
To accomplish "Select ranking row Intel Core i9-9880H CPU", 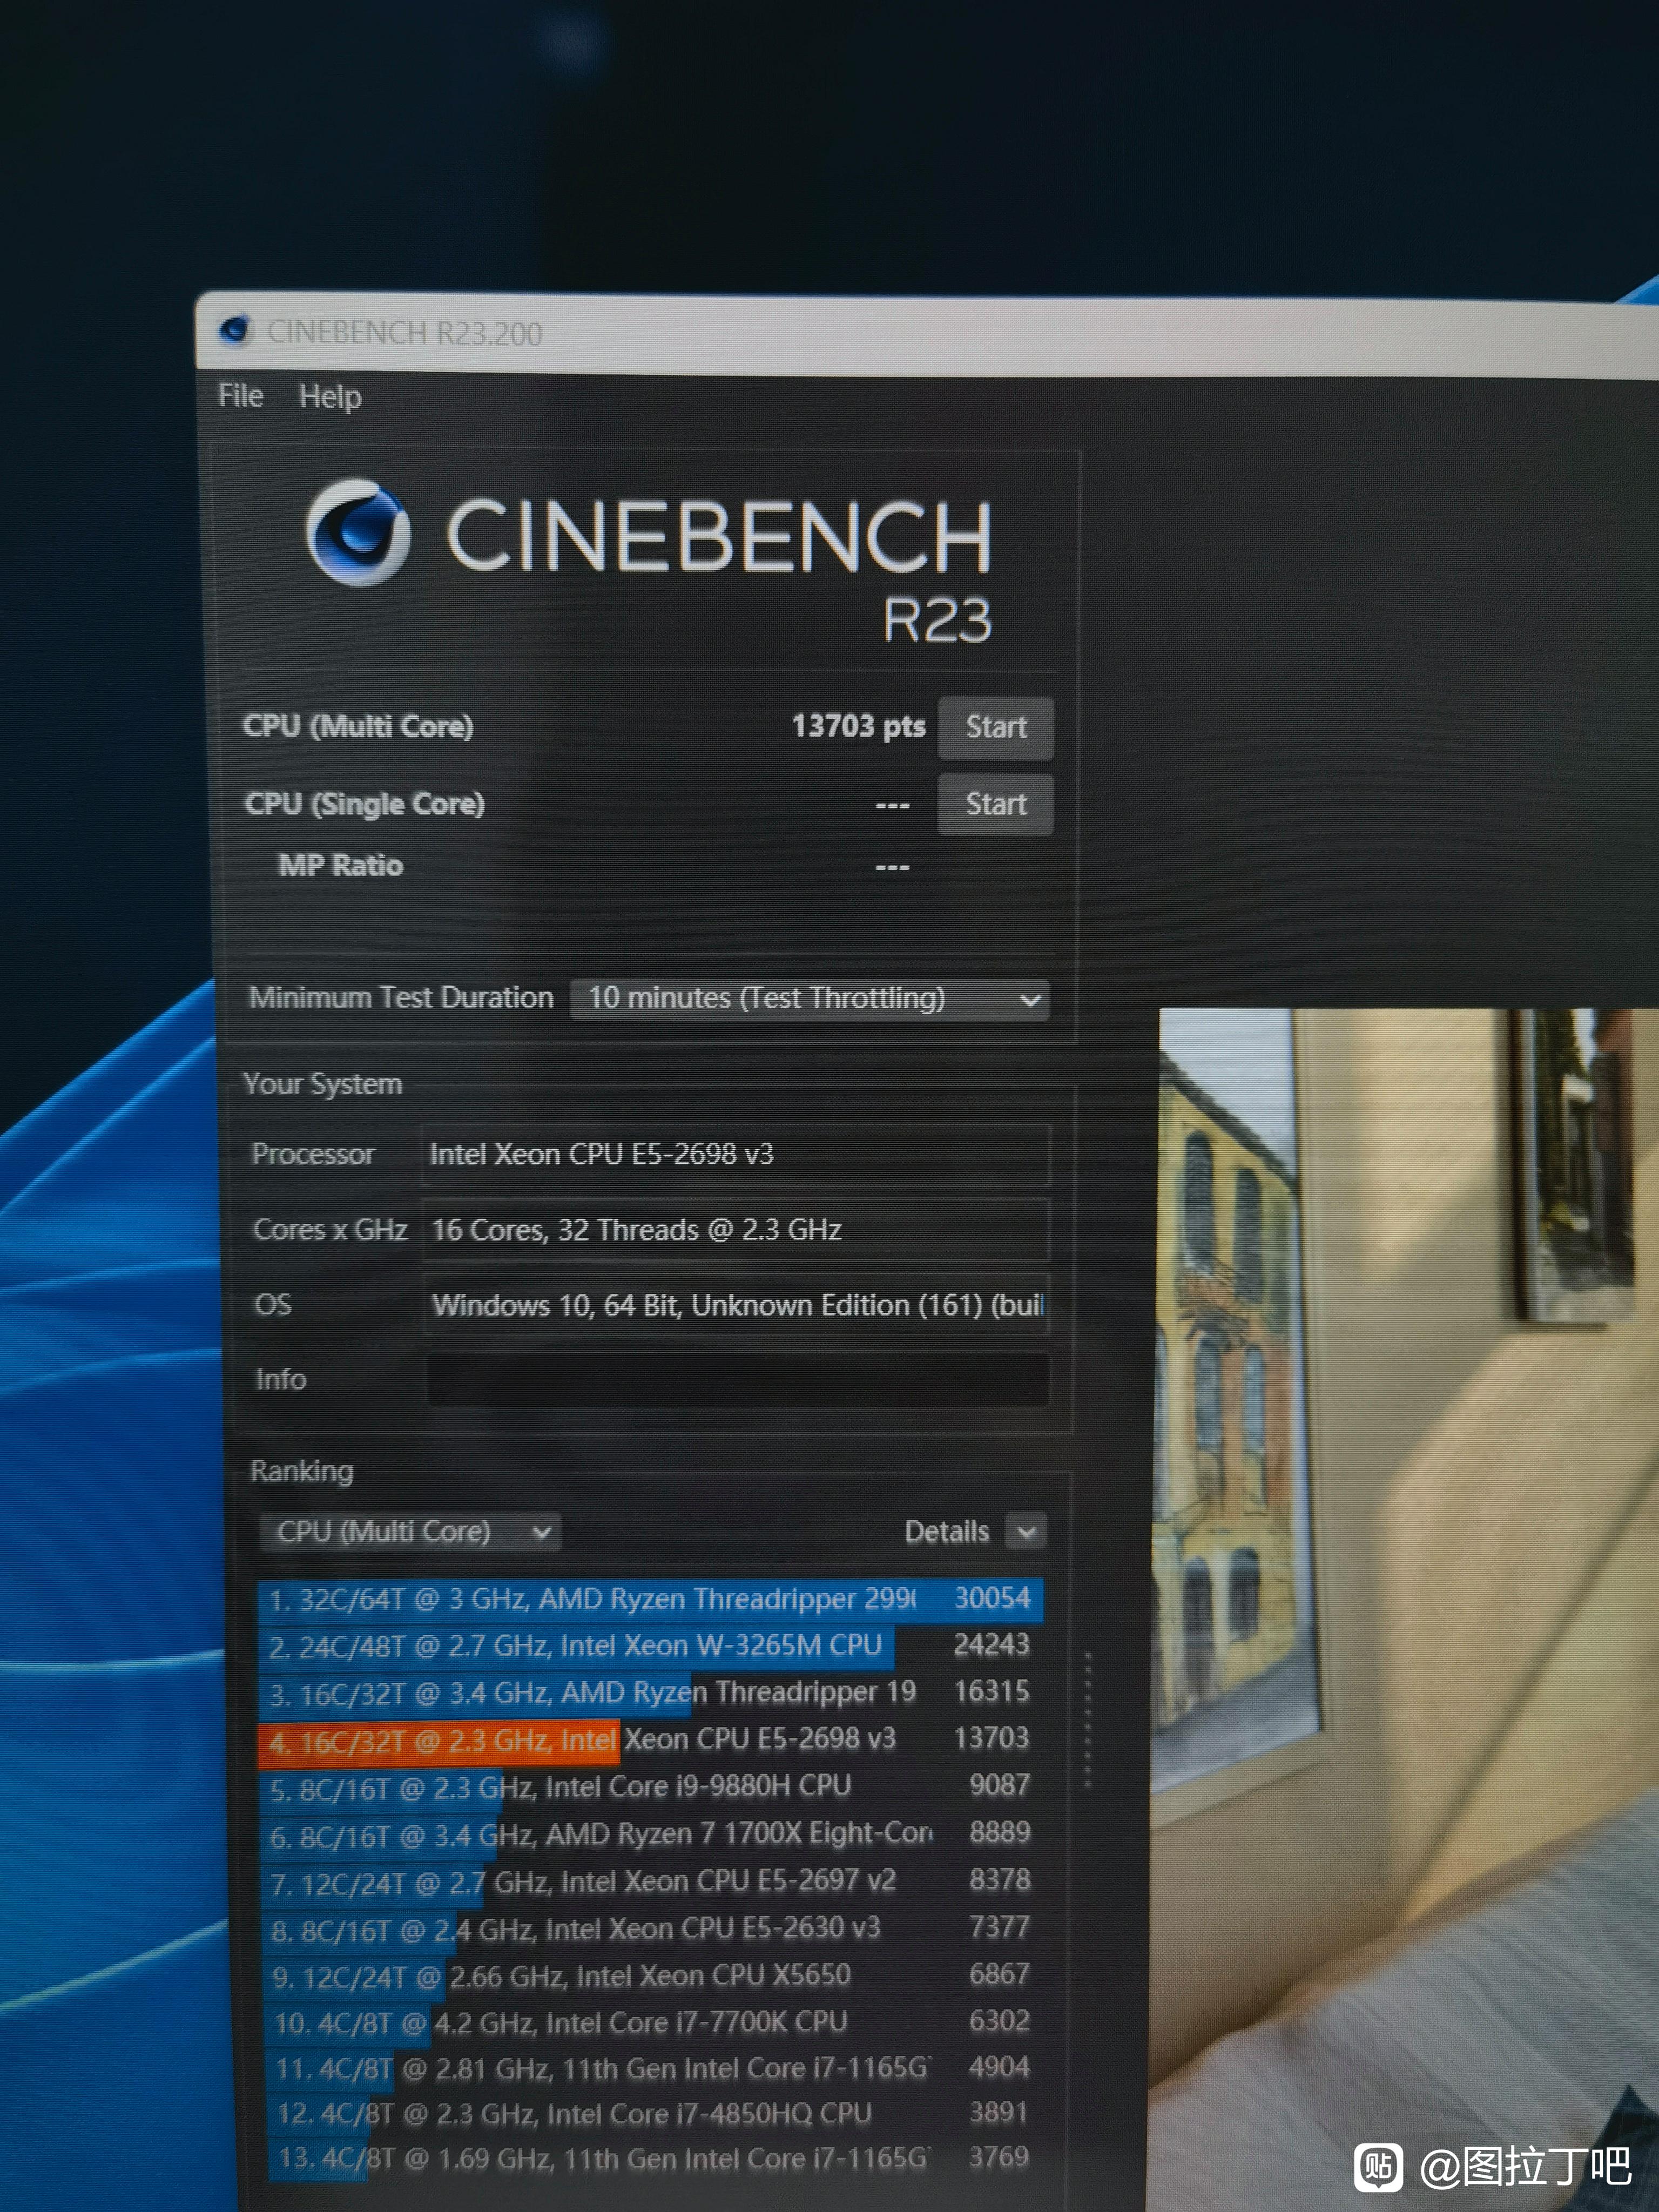I will click(x=650, y=1787).
